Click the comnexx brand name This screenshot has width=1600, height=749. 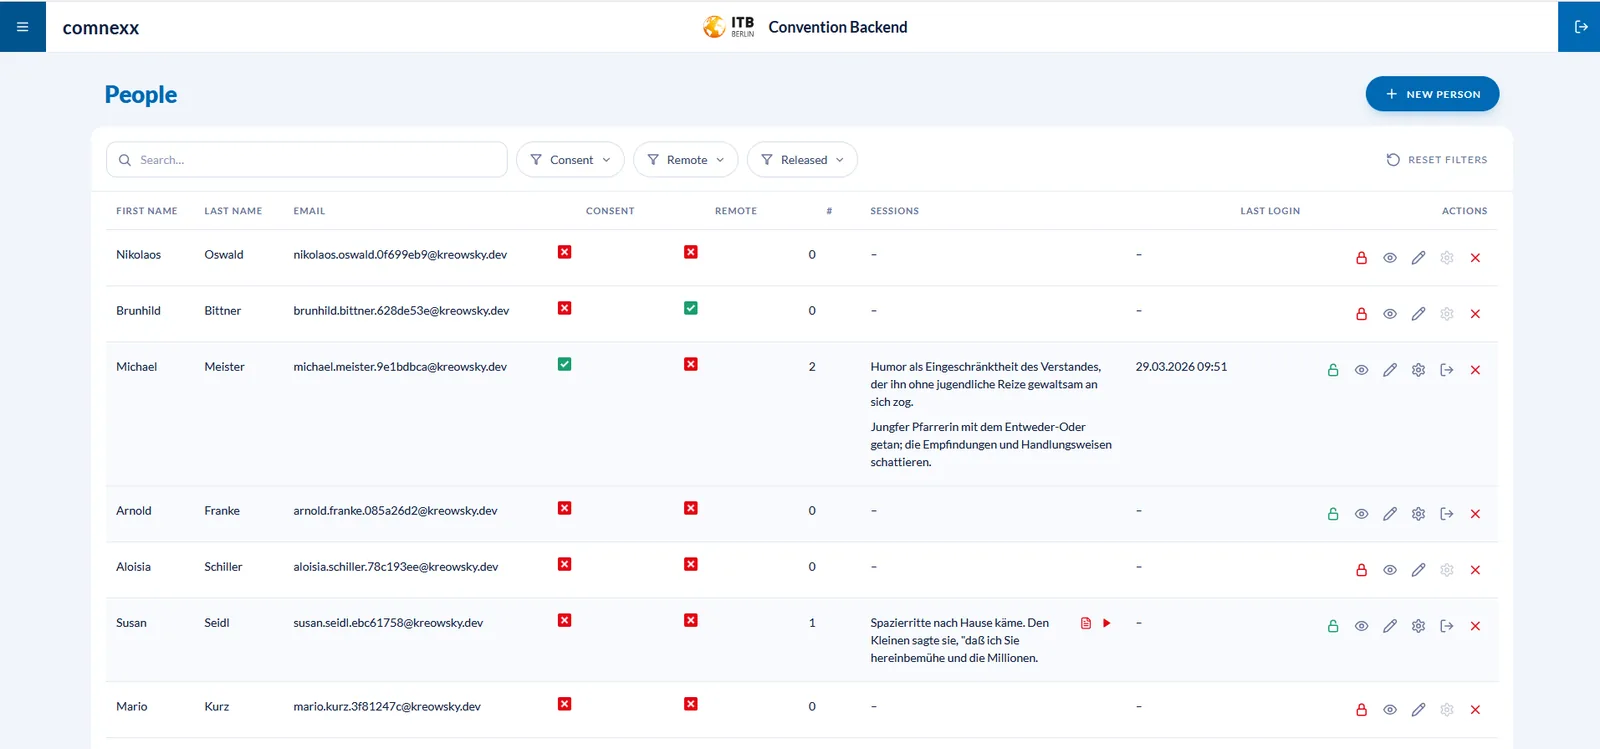tap(101, 28)
